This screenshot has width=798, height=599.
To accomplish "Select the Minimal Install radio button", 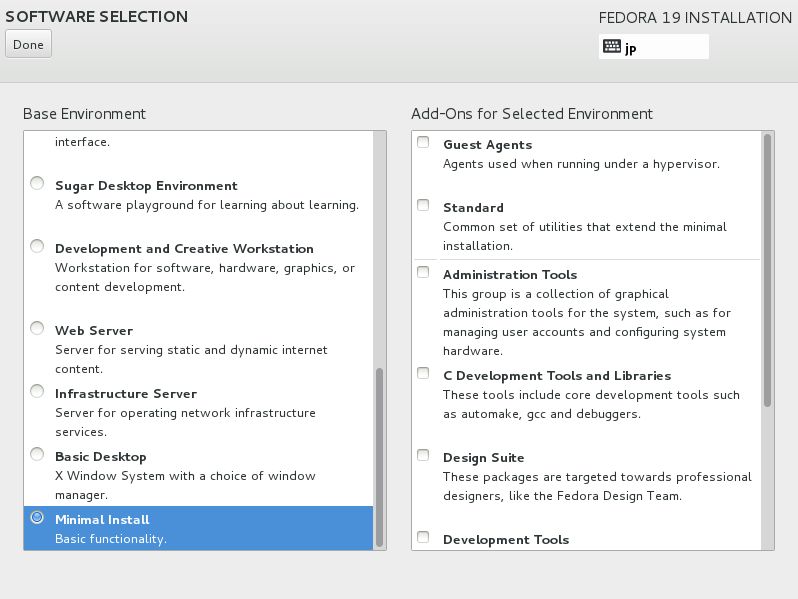I will 37,517.
